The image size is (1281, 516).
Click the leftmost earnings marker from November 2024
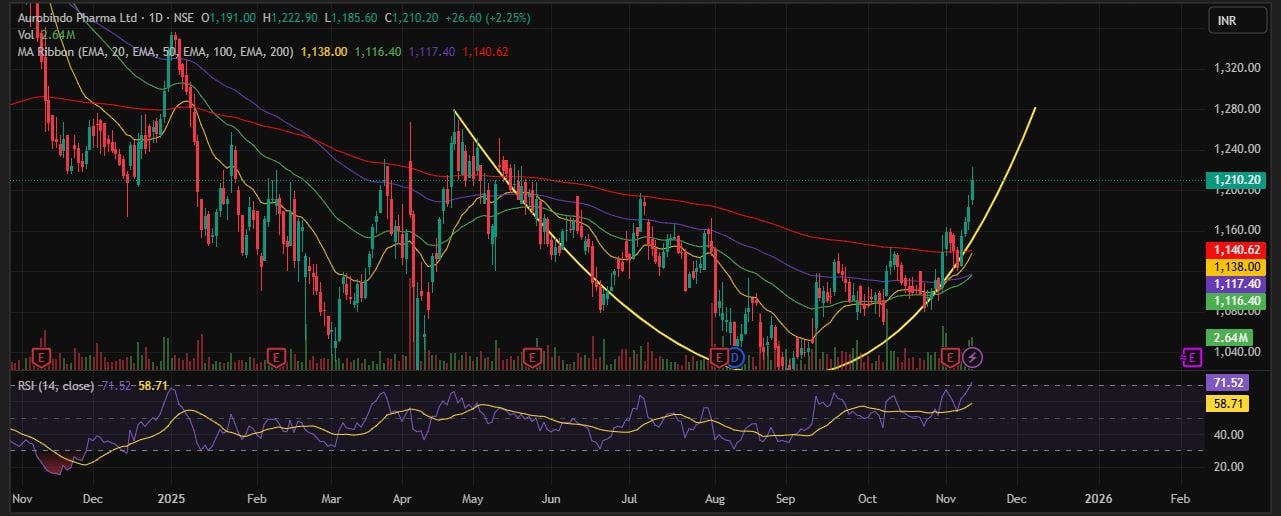(x=42, y=356)
